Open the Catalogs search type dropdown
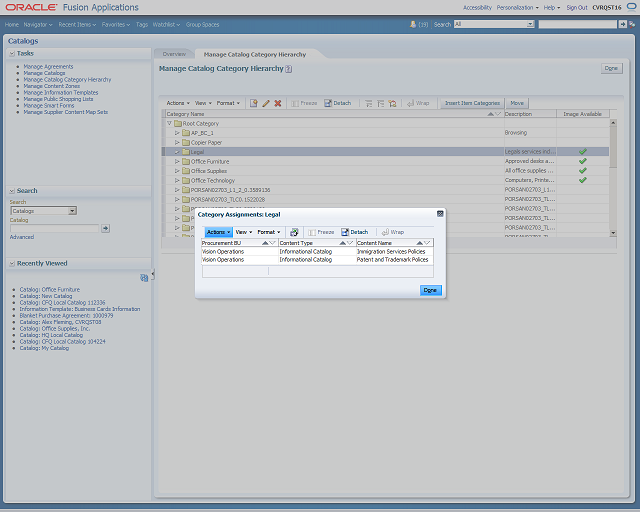This screenshot has width=640, height=512. click(x=72, y=211)
